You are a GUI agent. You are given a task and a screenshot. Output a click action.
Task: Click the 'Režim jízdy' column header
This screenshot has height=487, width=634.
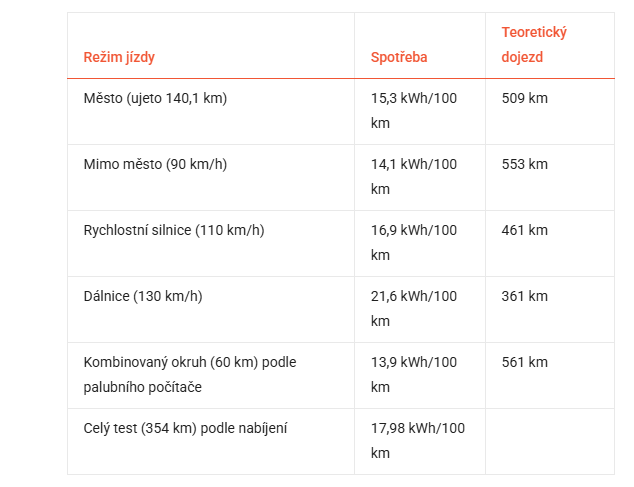(119, 57)
